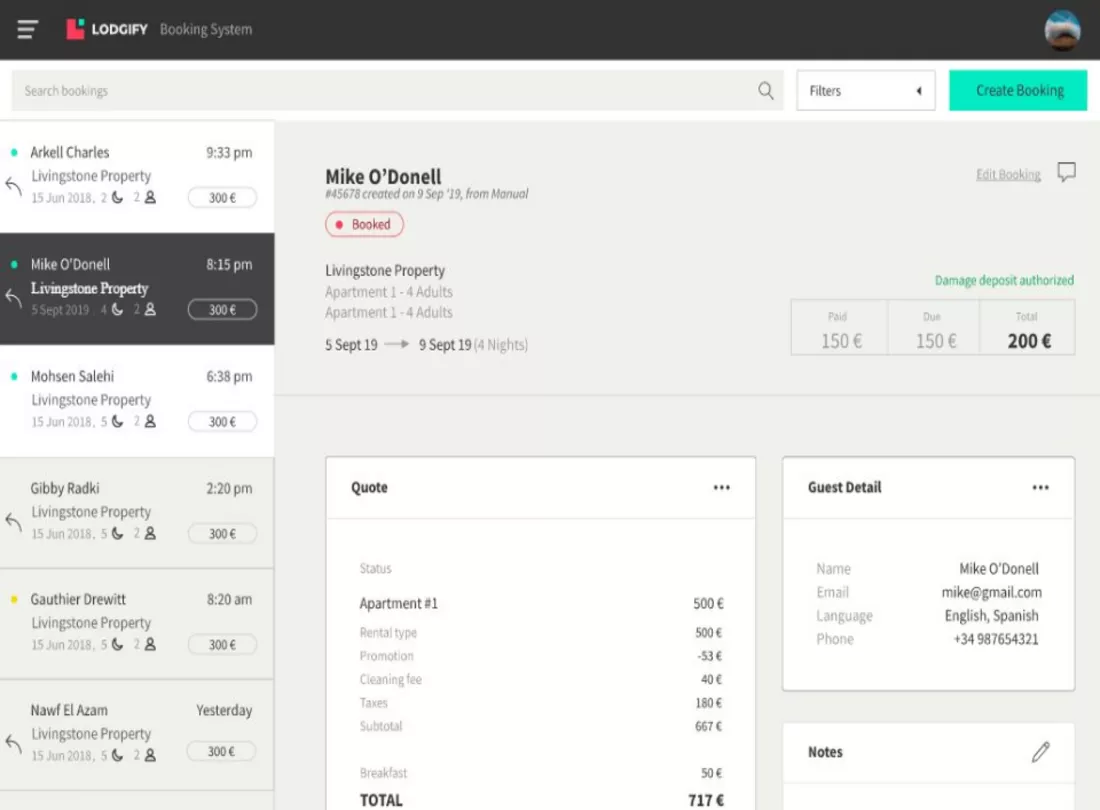Click guests person icon in Gibby Radki row
Screen dimensions: 1100x810
(150, 534)
